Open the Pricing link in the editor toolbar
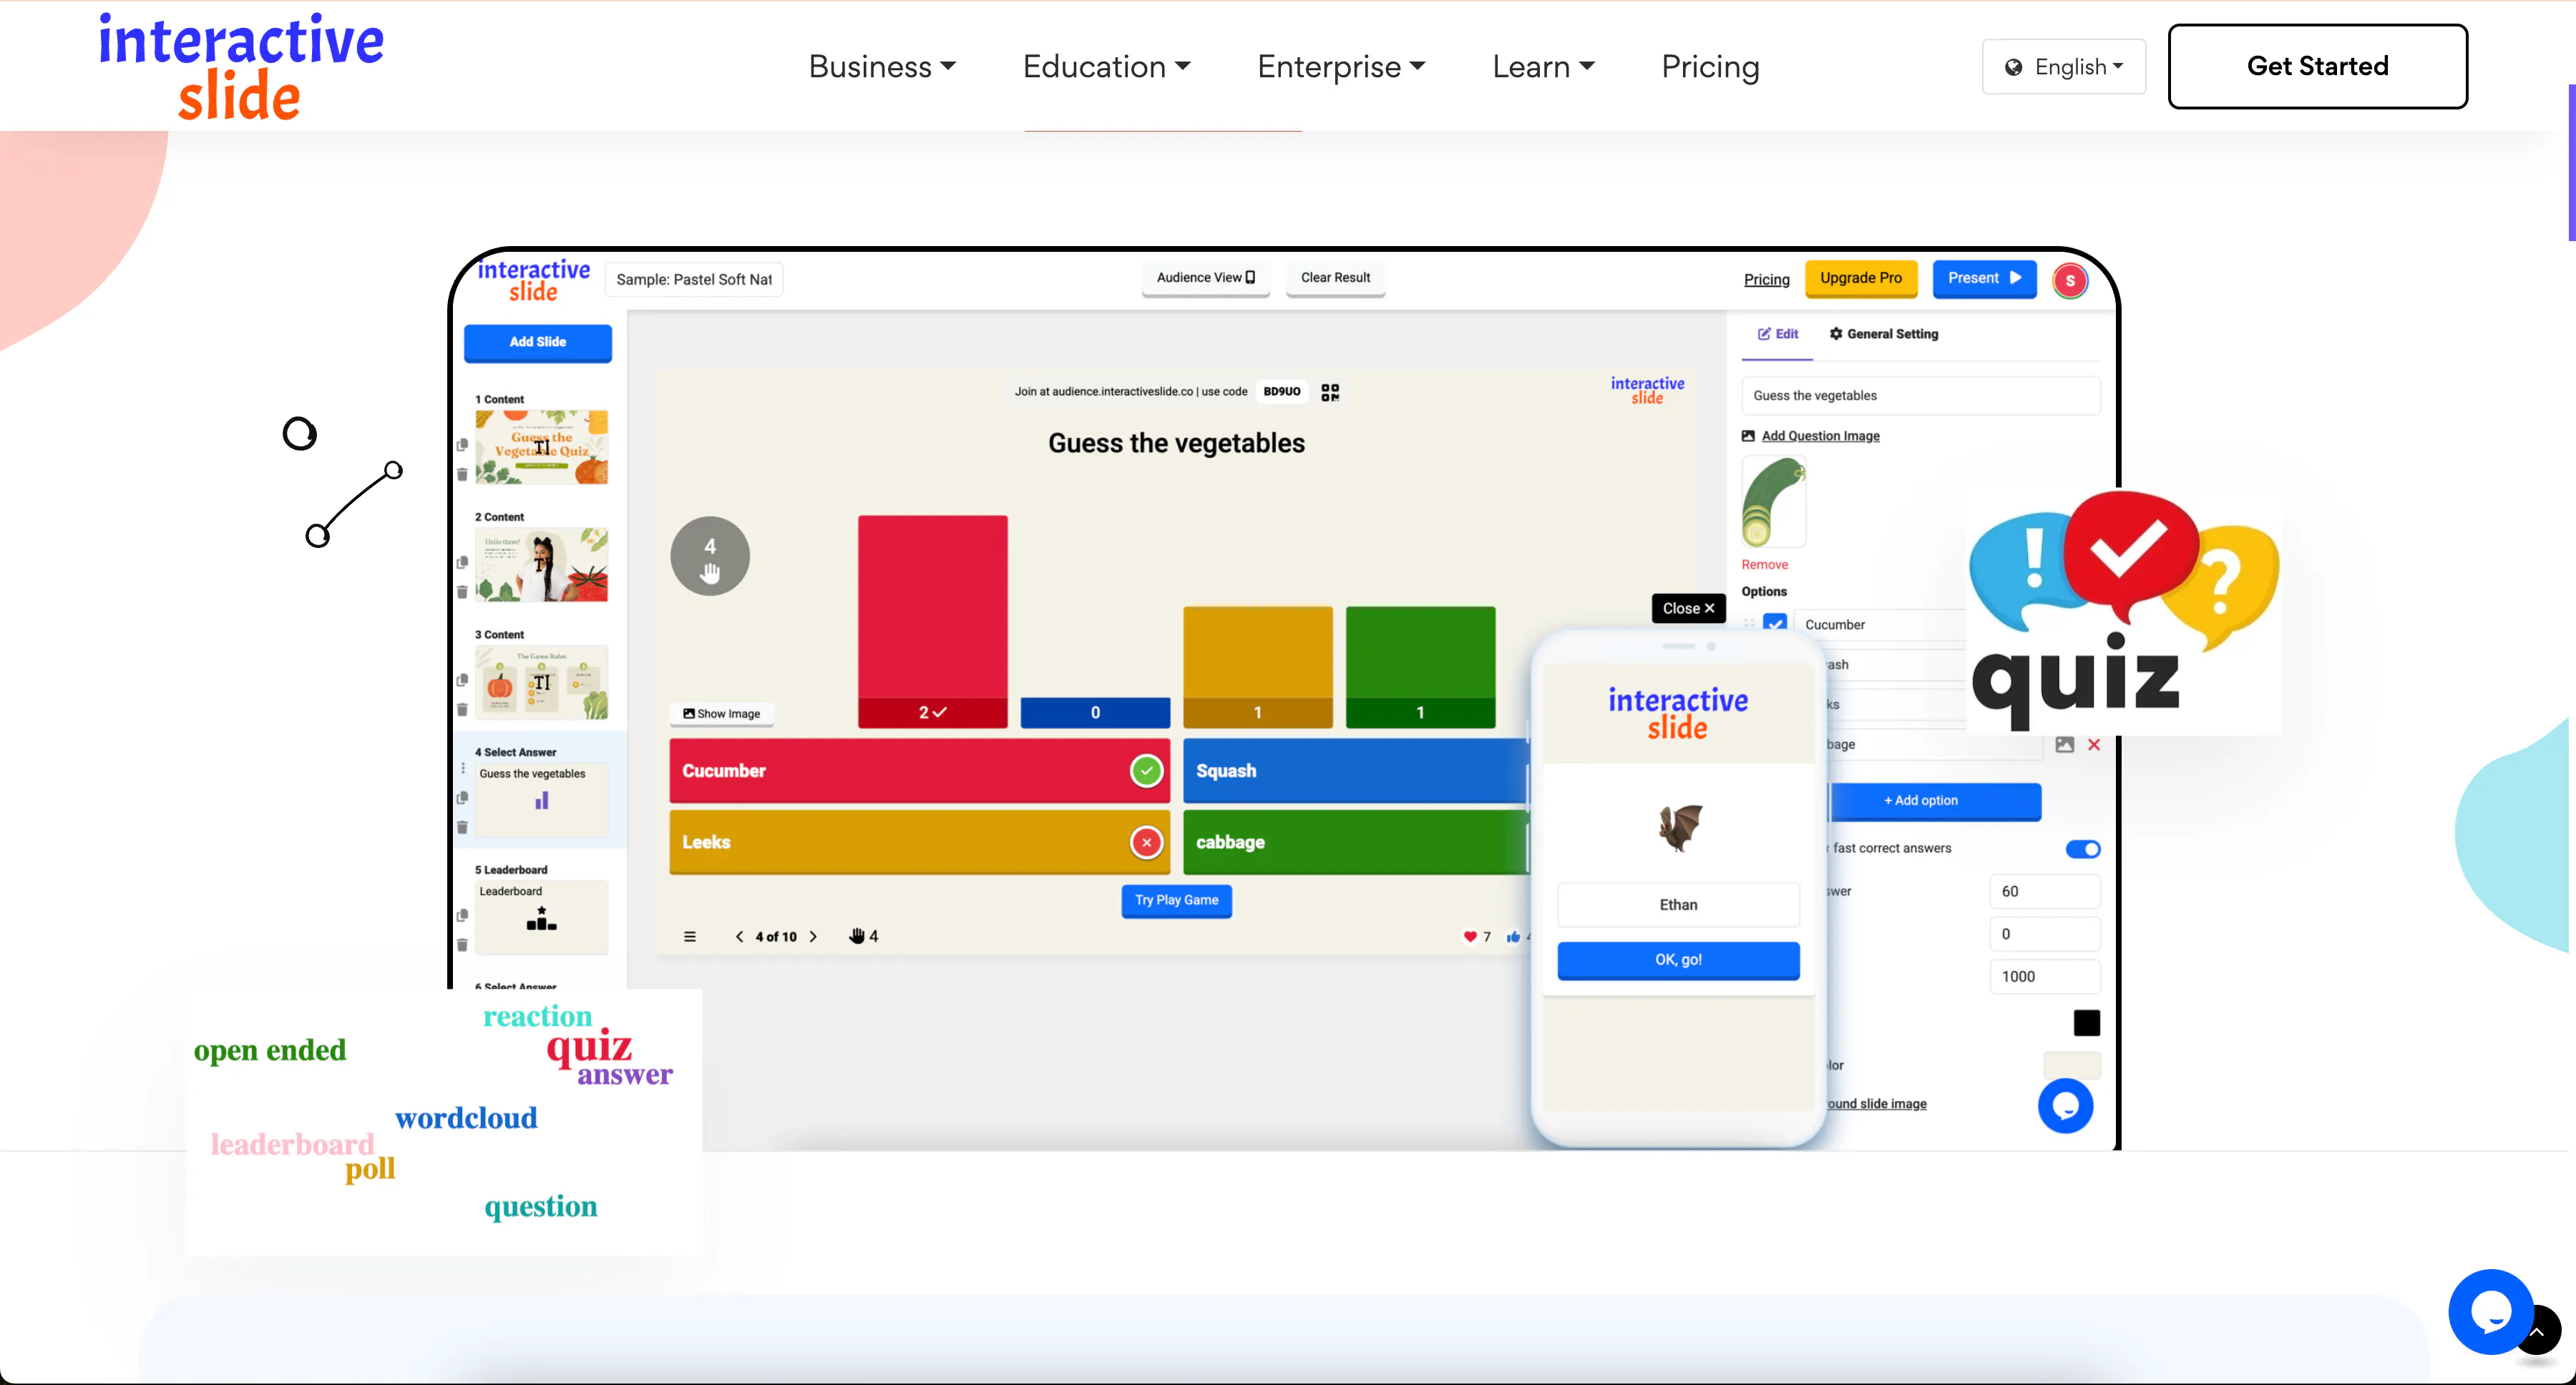Screen dimensions: 2576x1385 (x=1766, y=279)
